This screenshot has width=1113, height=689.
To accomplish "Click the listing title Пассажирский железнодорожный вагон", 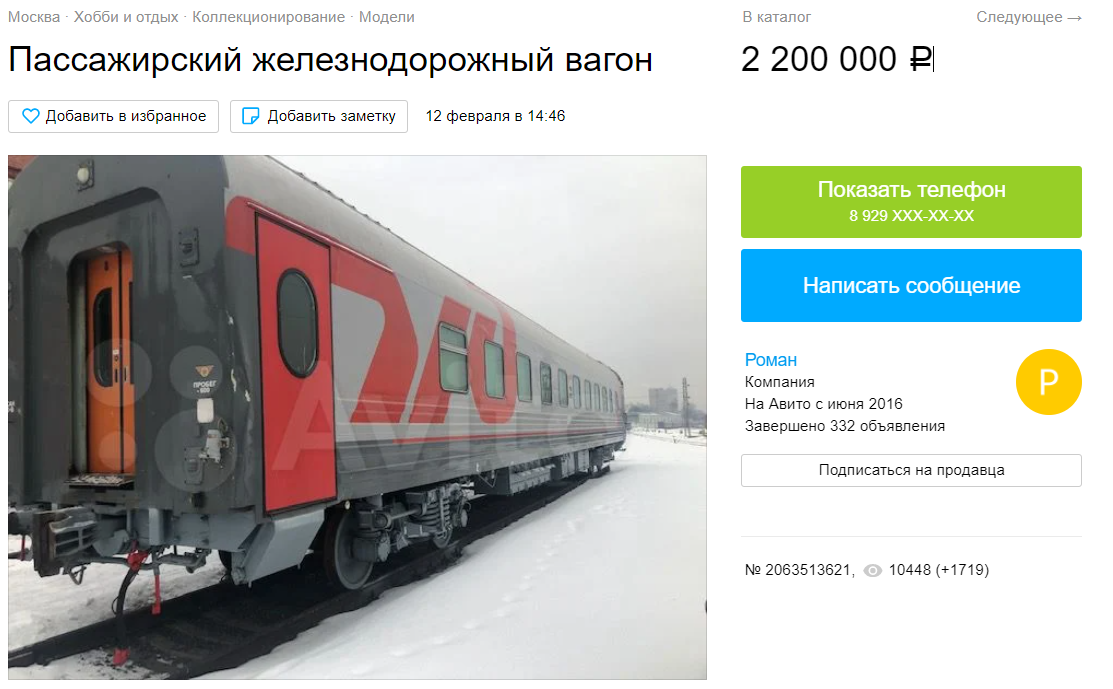I will pos(331,60).
